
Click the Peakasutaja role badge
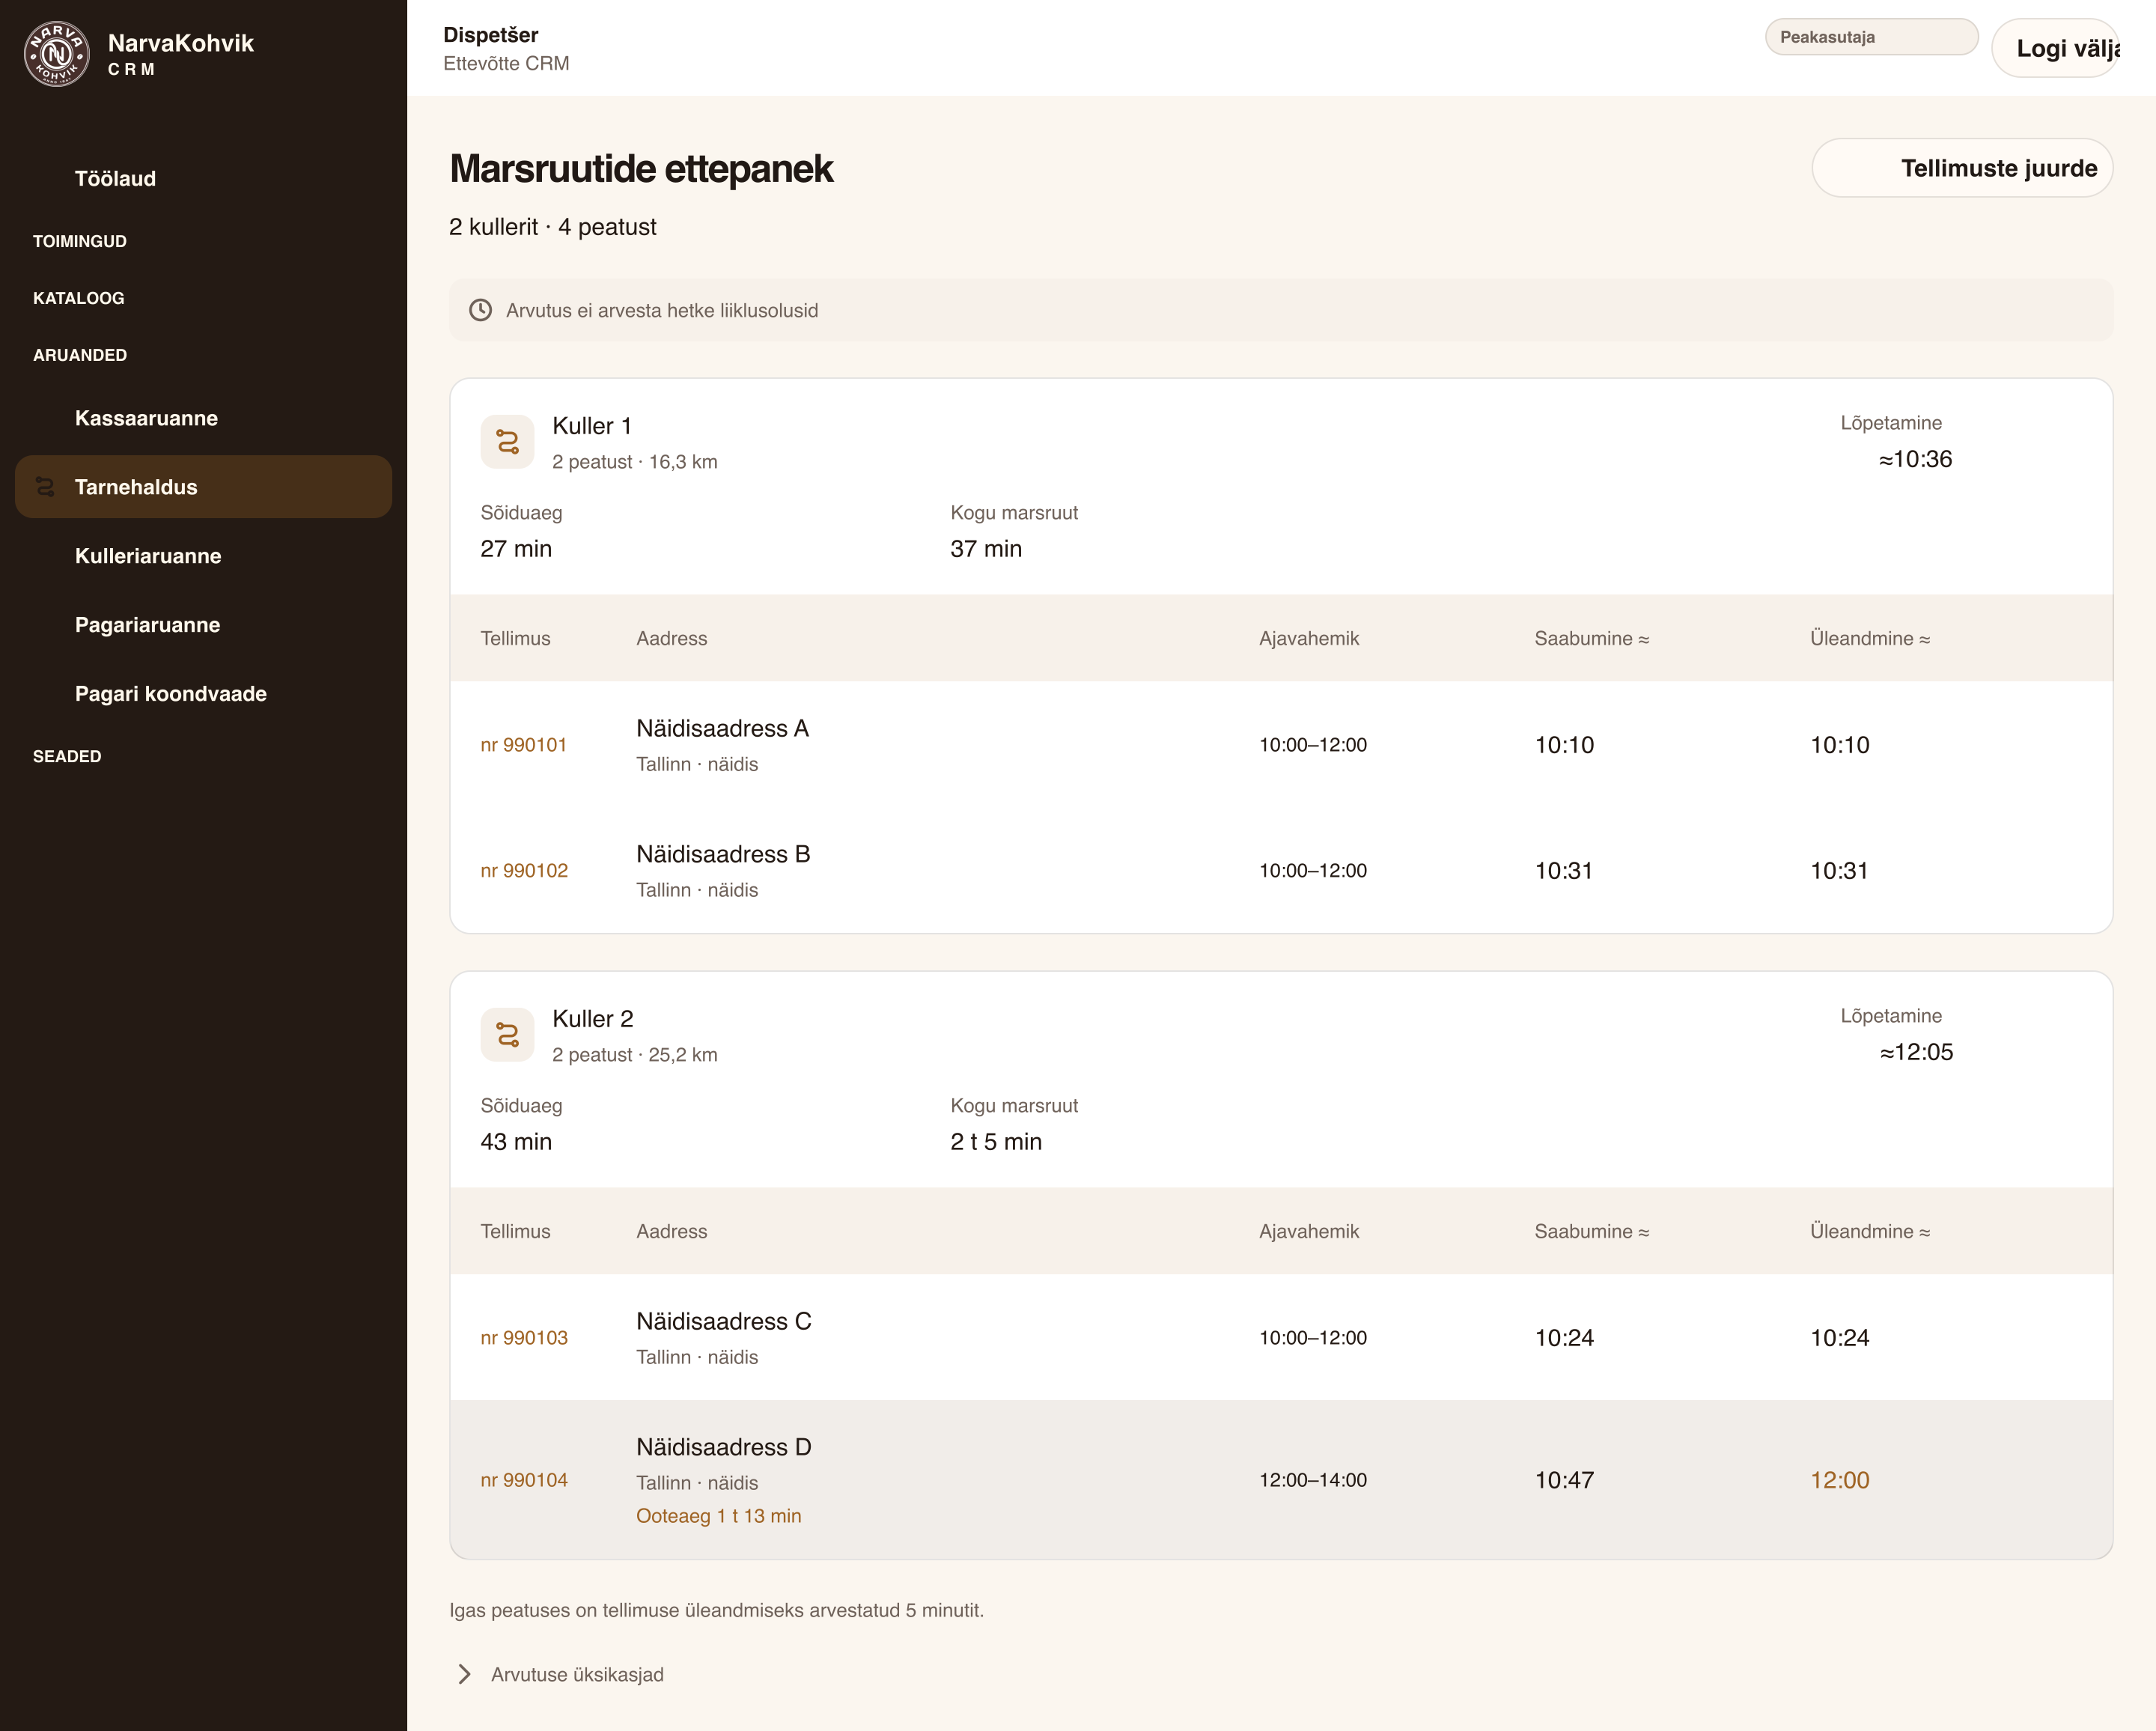click(x=1871, y=37)
